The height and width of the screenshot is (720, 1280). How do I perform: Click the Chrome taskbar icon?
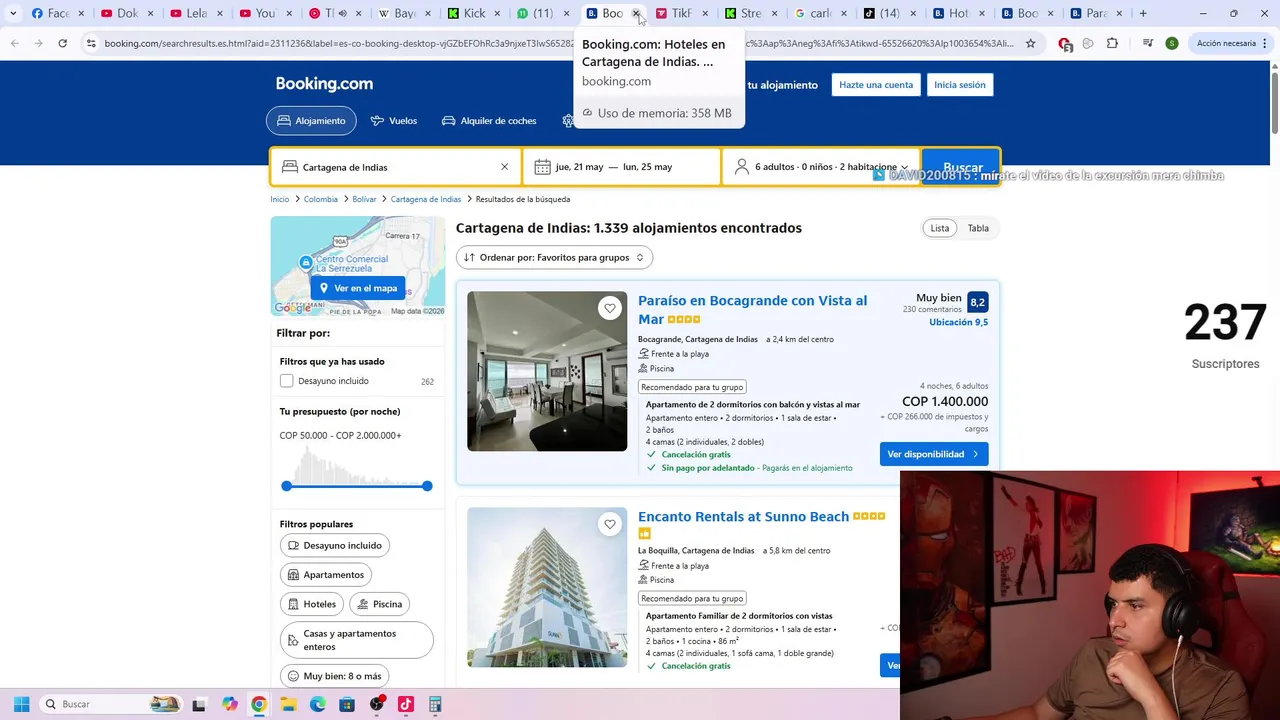pyautogui.click(x=259, y=704)
